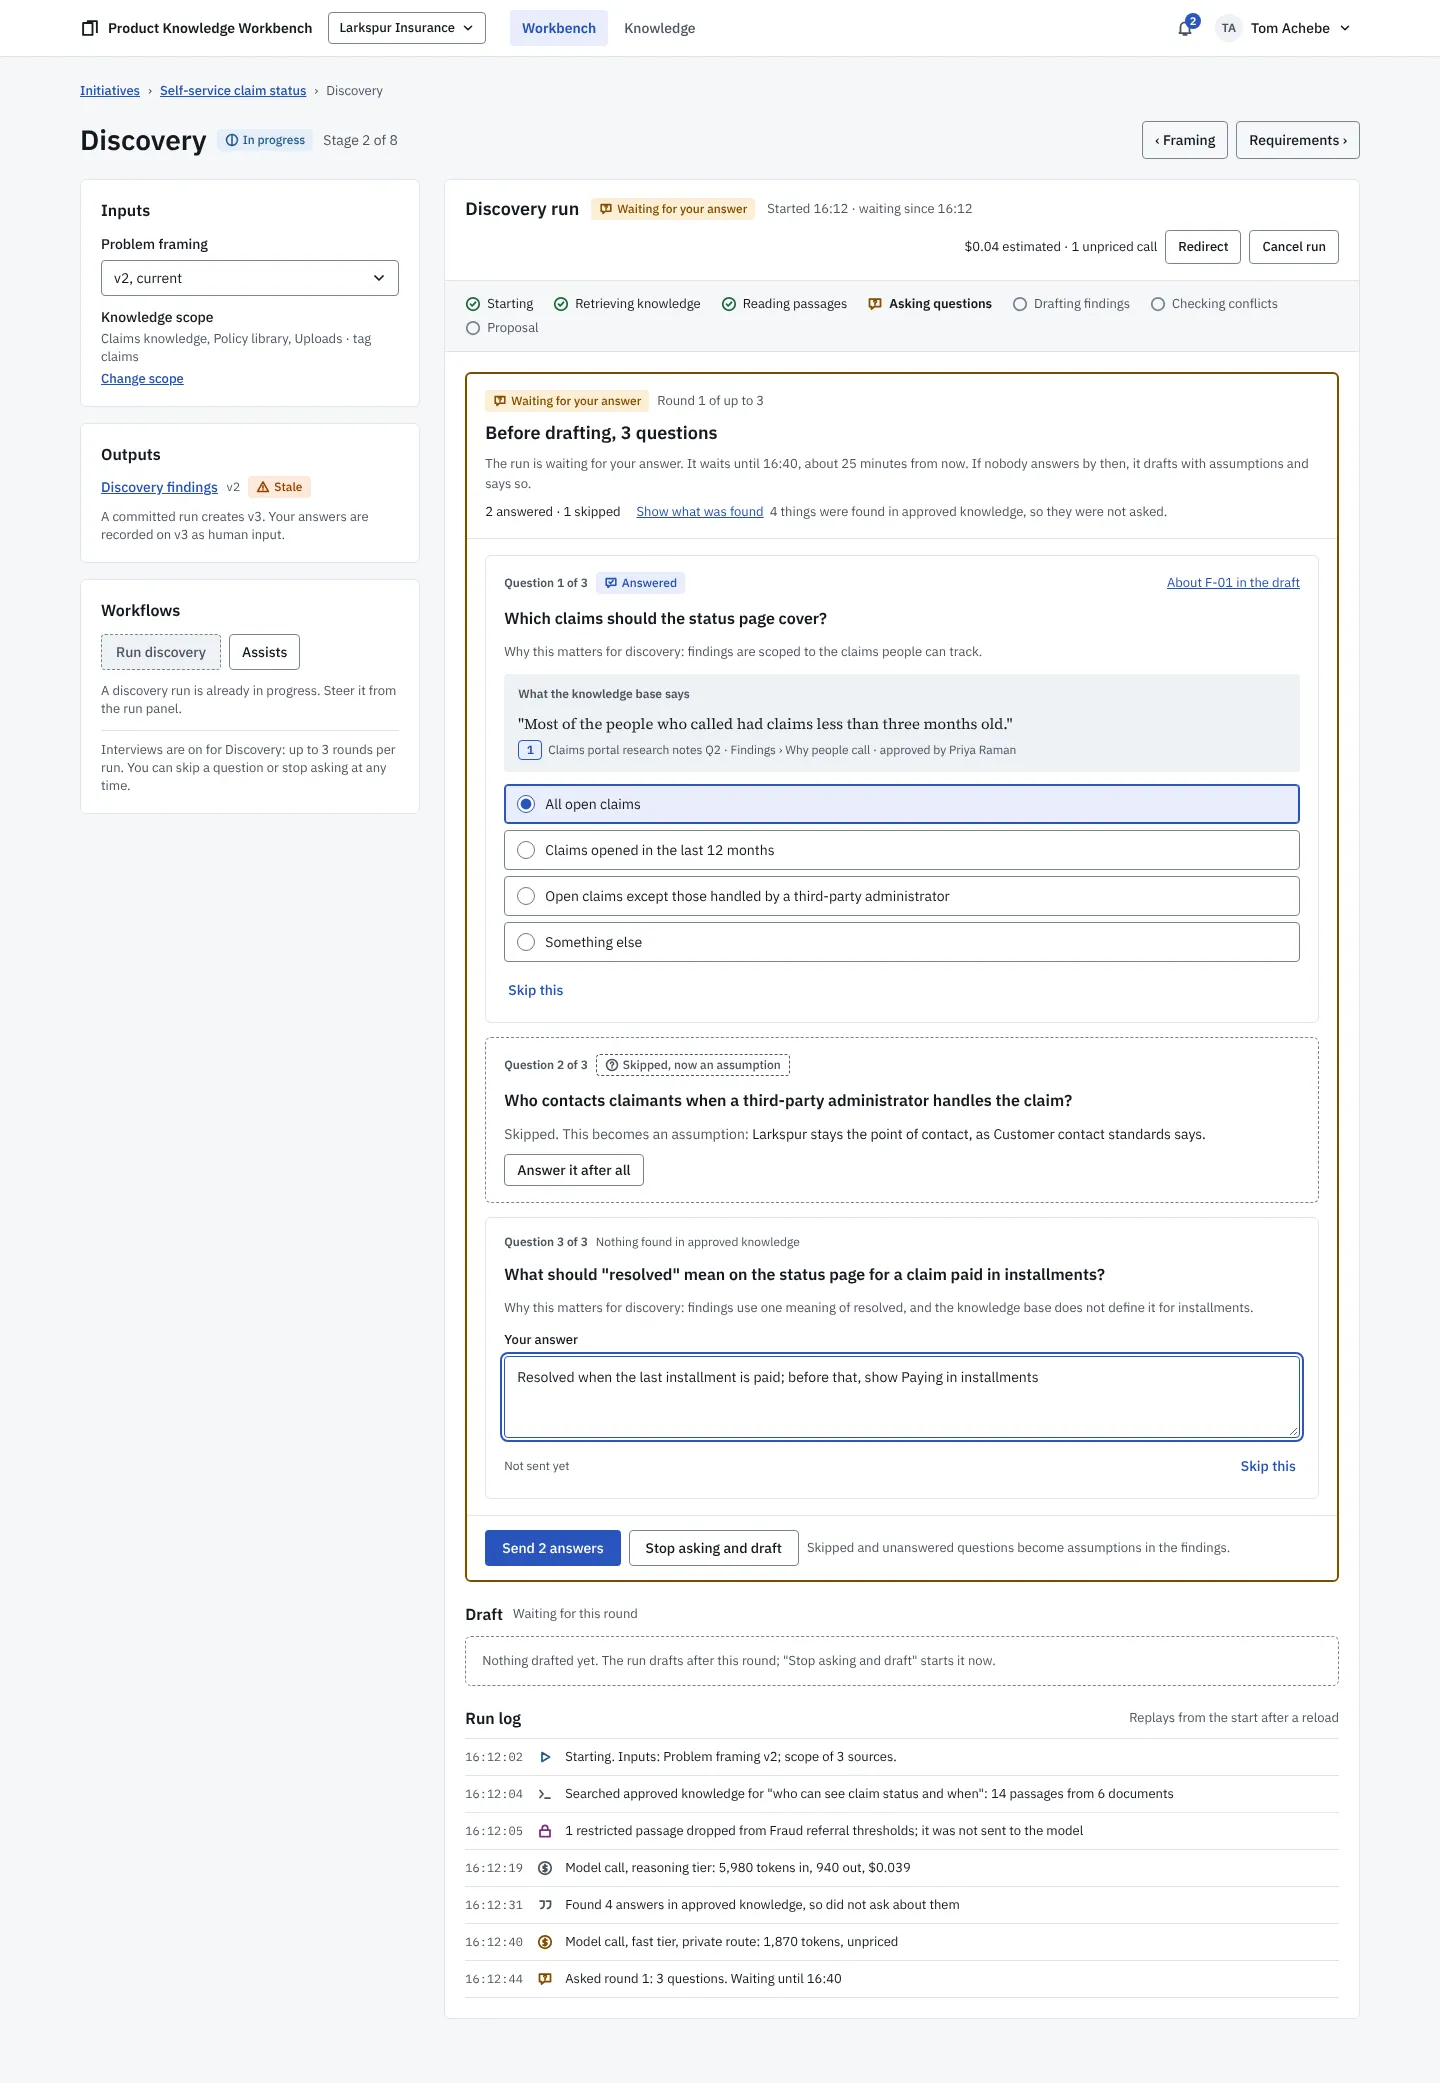Screen dimensions: 1440x2083
Task: Click Send 2 answers
Action: pos(553,1548)
